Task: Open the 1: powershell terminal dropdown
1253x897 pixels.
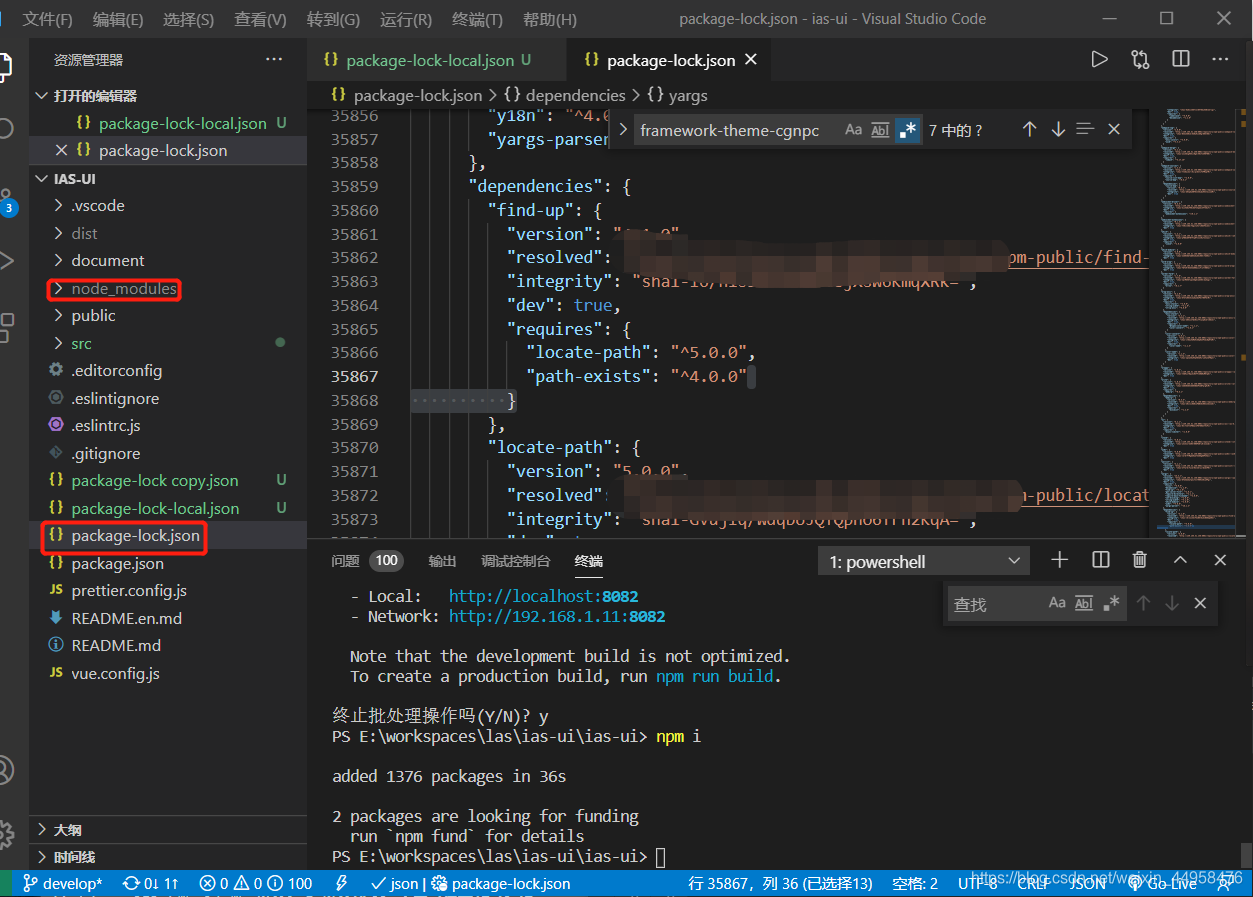Action: [923, 561]
